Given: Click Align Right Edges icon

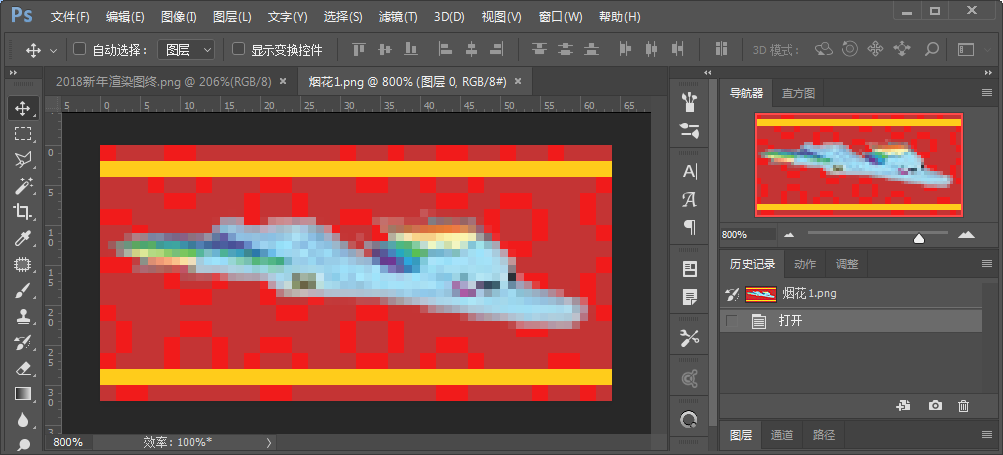Looking at the screenshot, I should tap(496, 49).
